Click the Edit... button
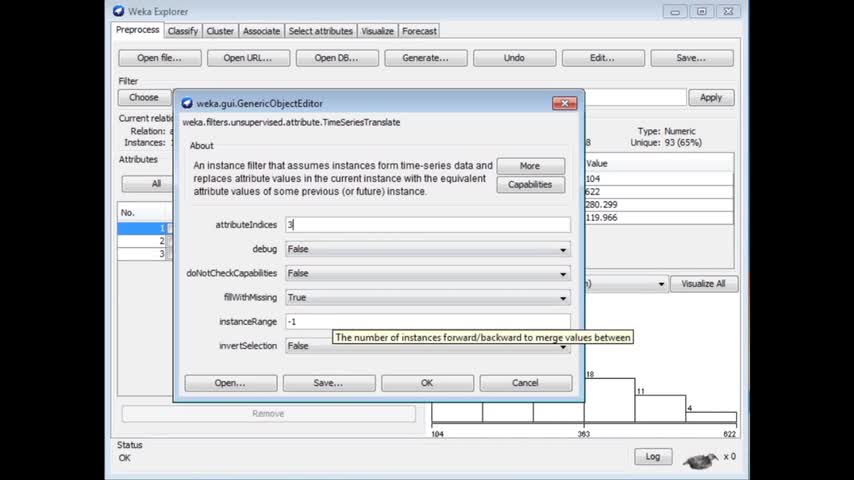The image size is (854, 480). [x=603, y=58]
